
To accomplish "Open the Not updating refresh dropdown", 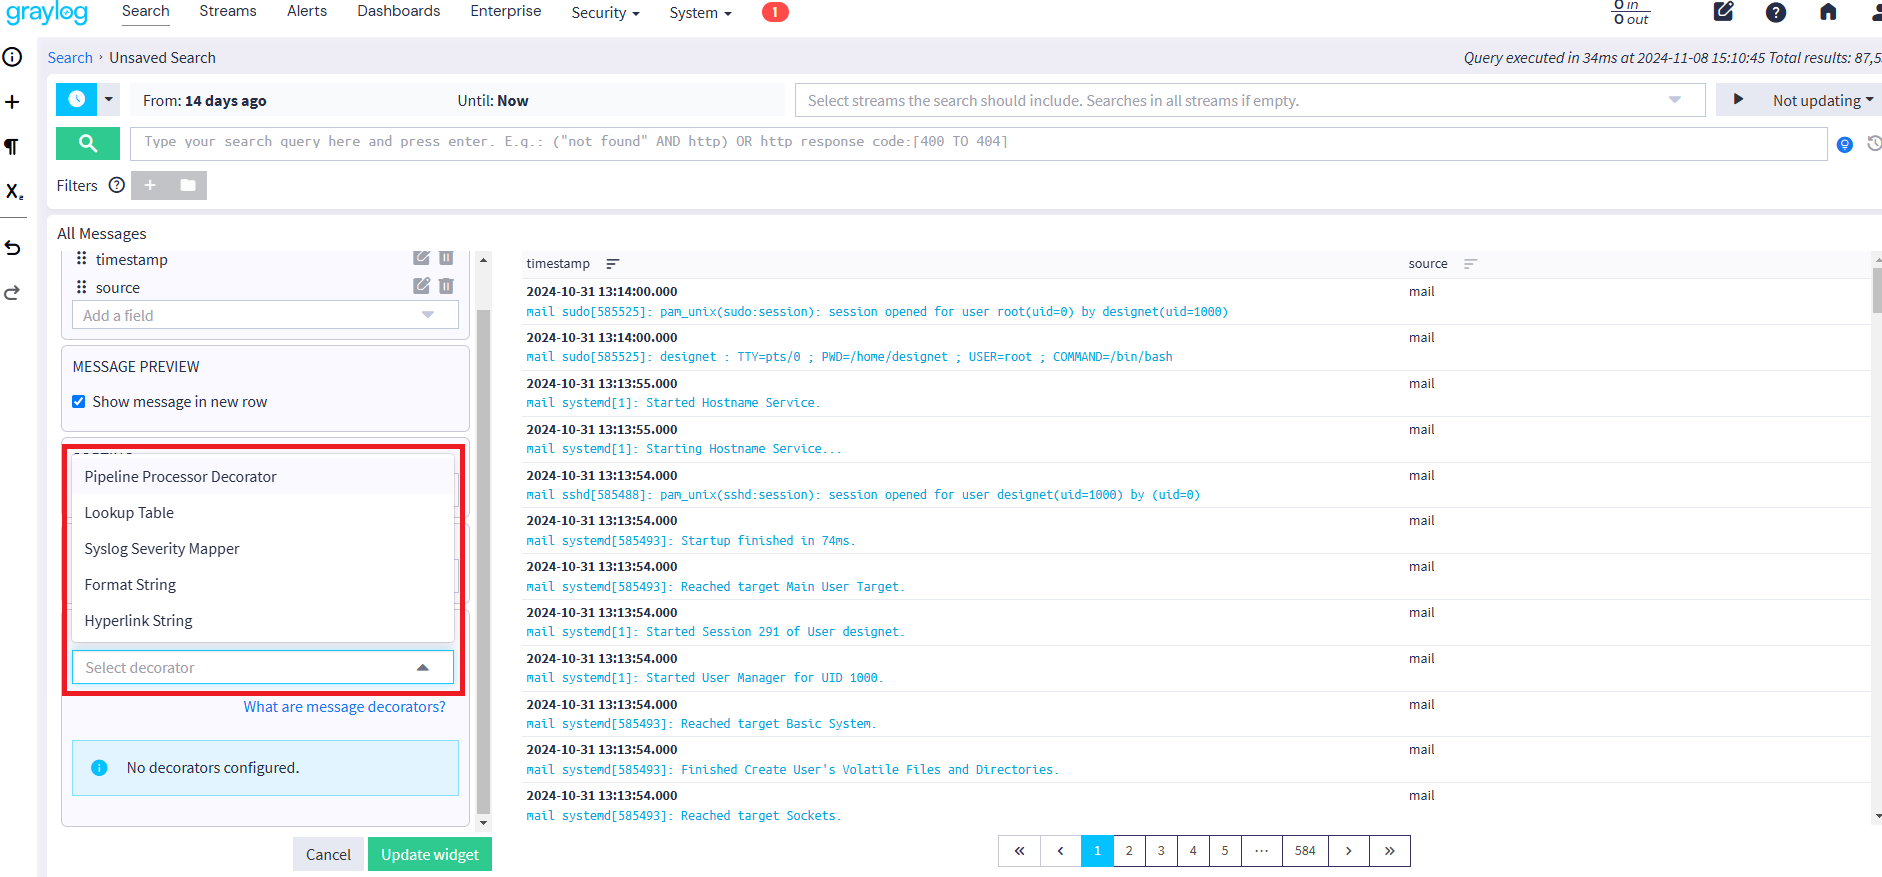I will pyautogui.click(x=1822, y=100).
